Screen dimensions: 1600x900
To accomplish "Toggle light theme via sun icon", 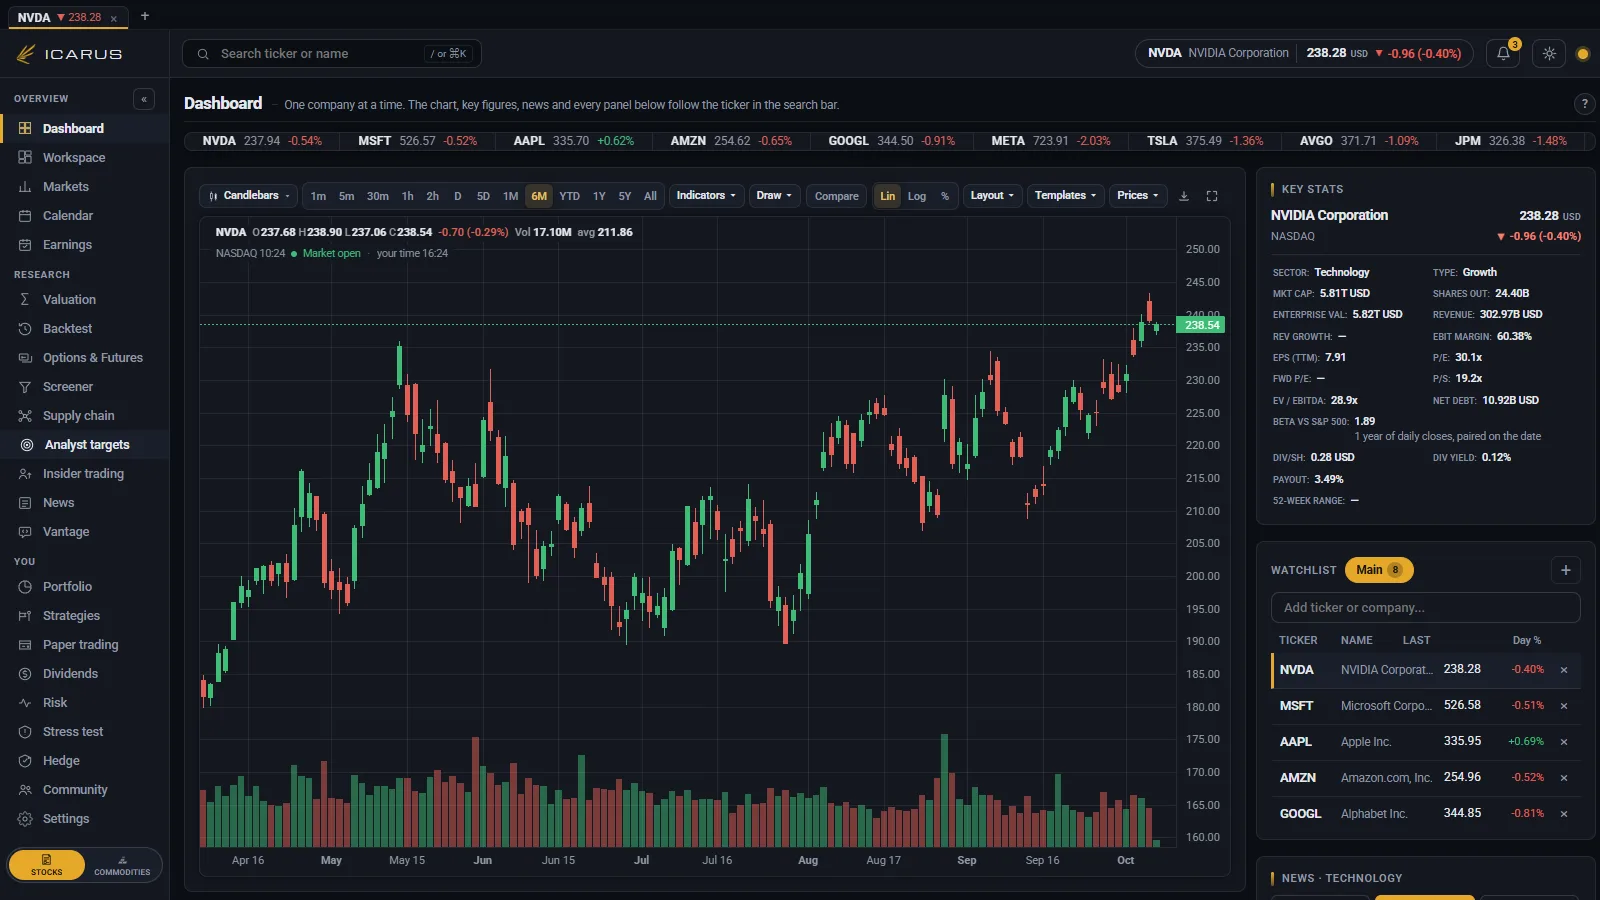I will tap(1549, 54).
